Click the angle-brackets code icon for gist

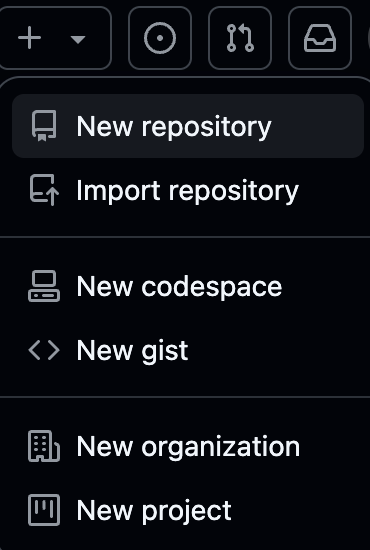coord(44,350)
